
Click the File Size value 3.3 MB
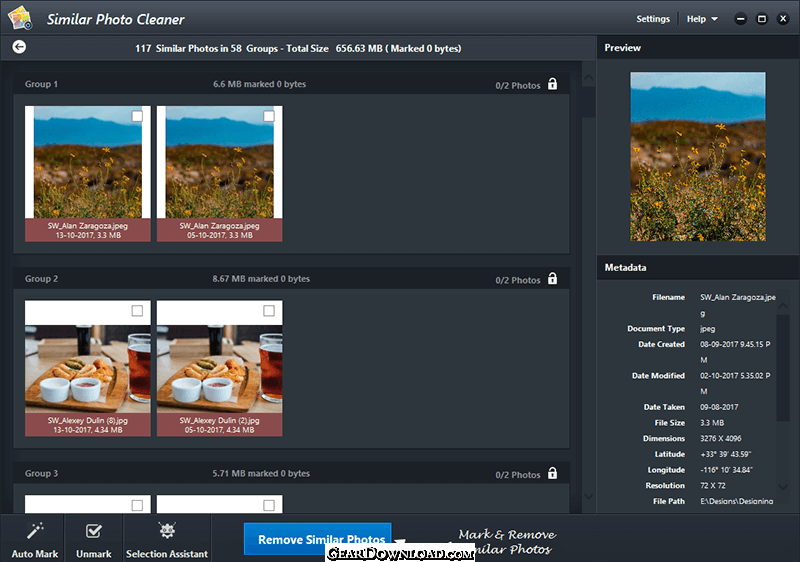pos(712,423)
